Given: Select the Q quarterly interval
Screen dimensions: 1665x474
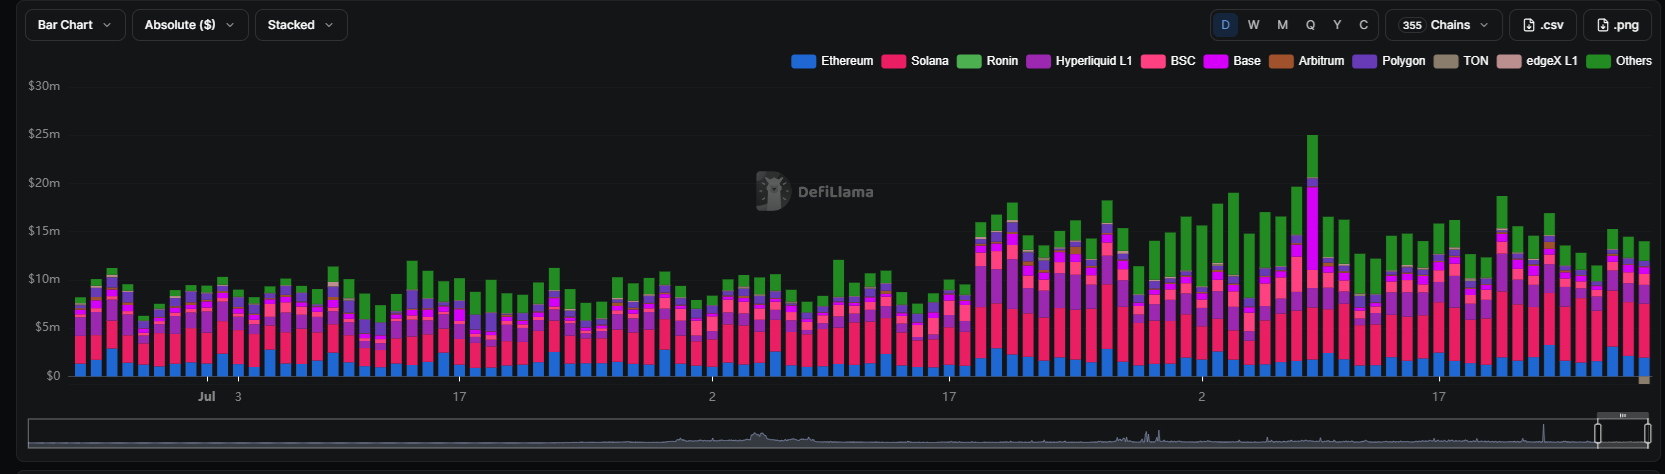Looking at the screenshot, I should tap(1310, 25).
